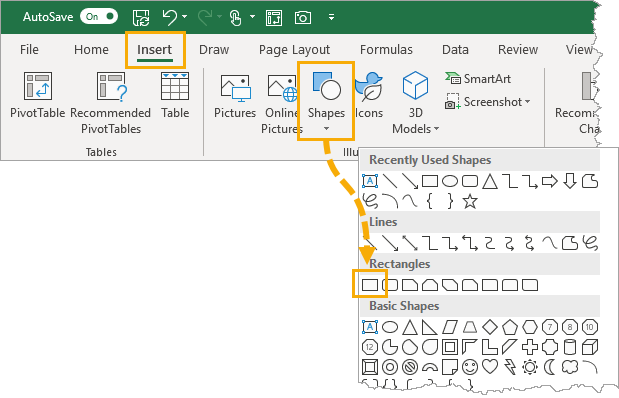Open the Page Layout tab
This screenshot has width=619, height=398.
tap(294, 50)
